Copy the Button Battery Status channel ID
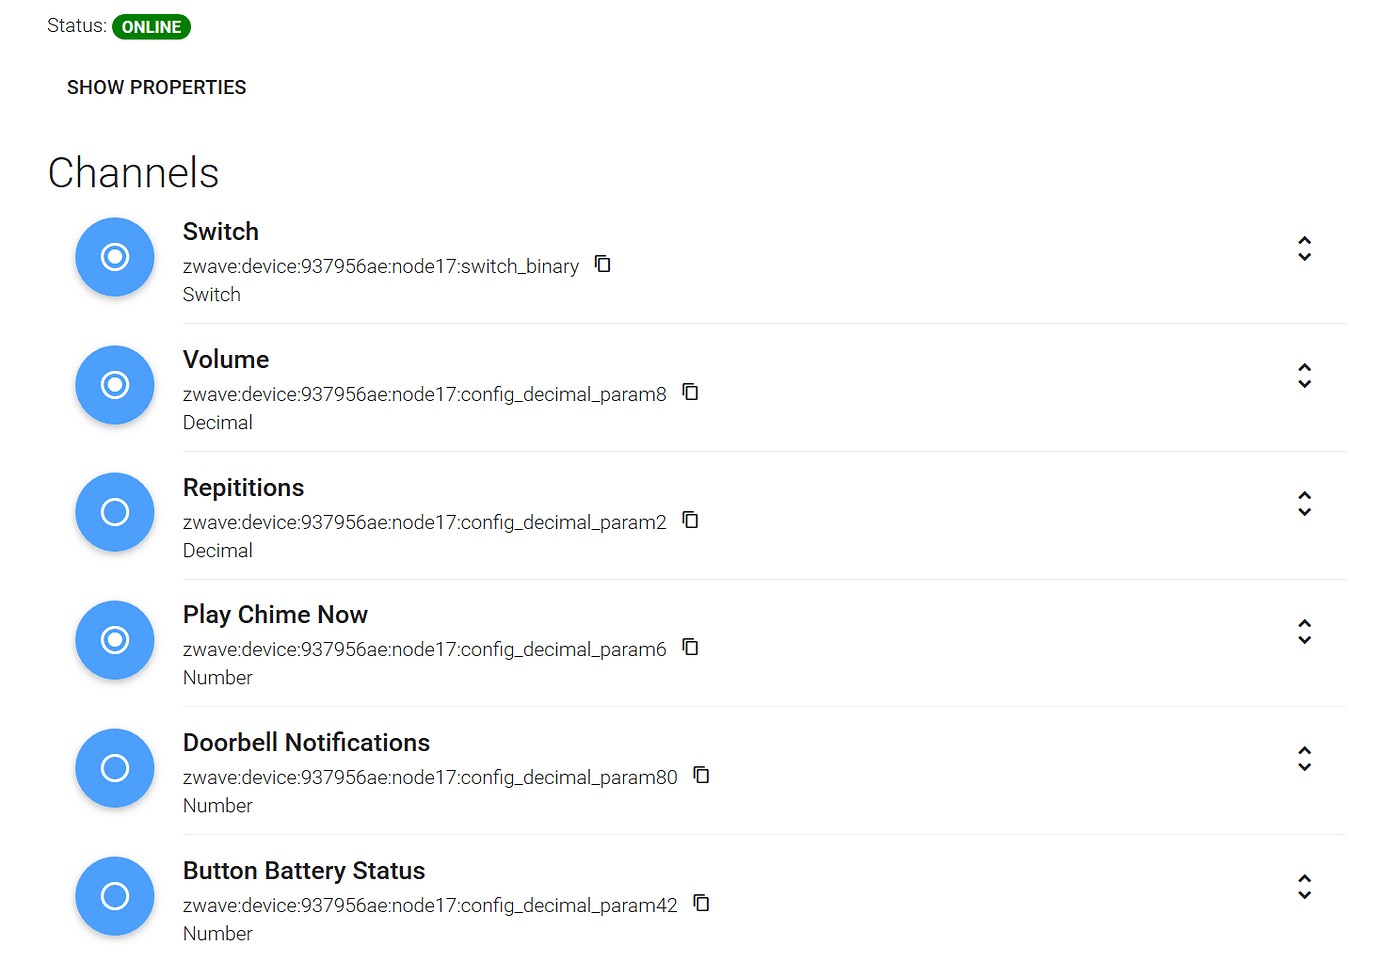 [701, 903]
